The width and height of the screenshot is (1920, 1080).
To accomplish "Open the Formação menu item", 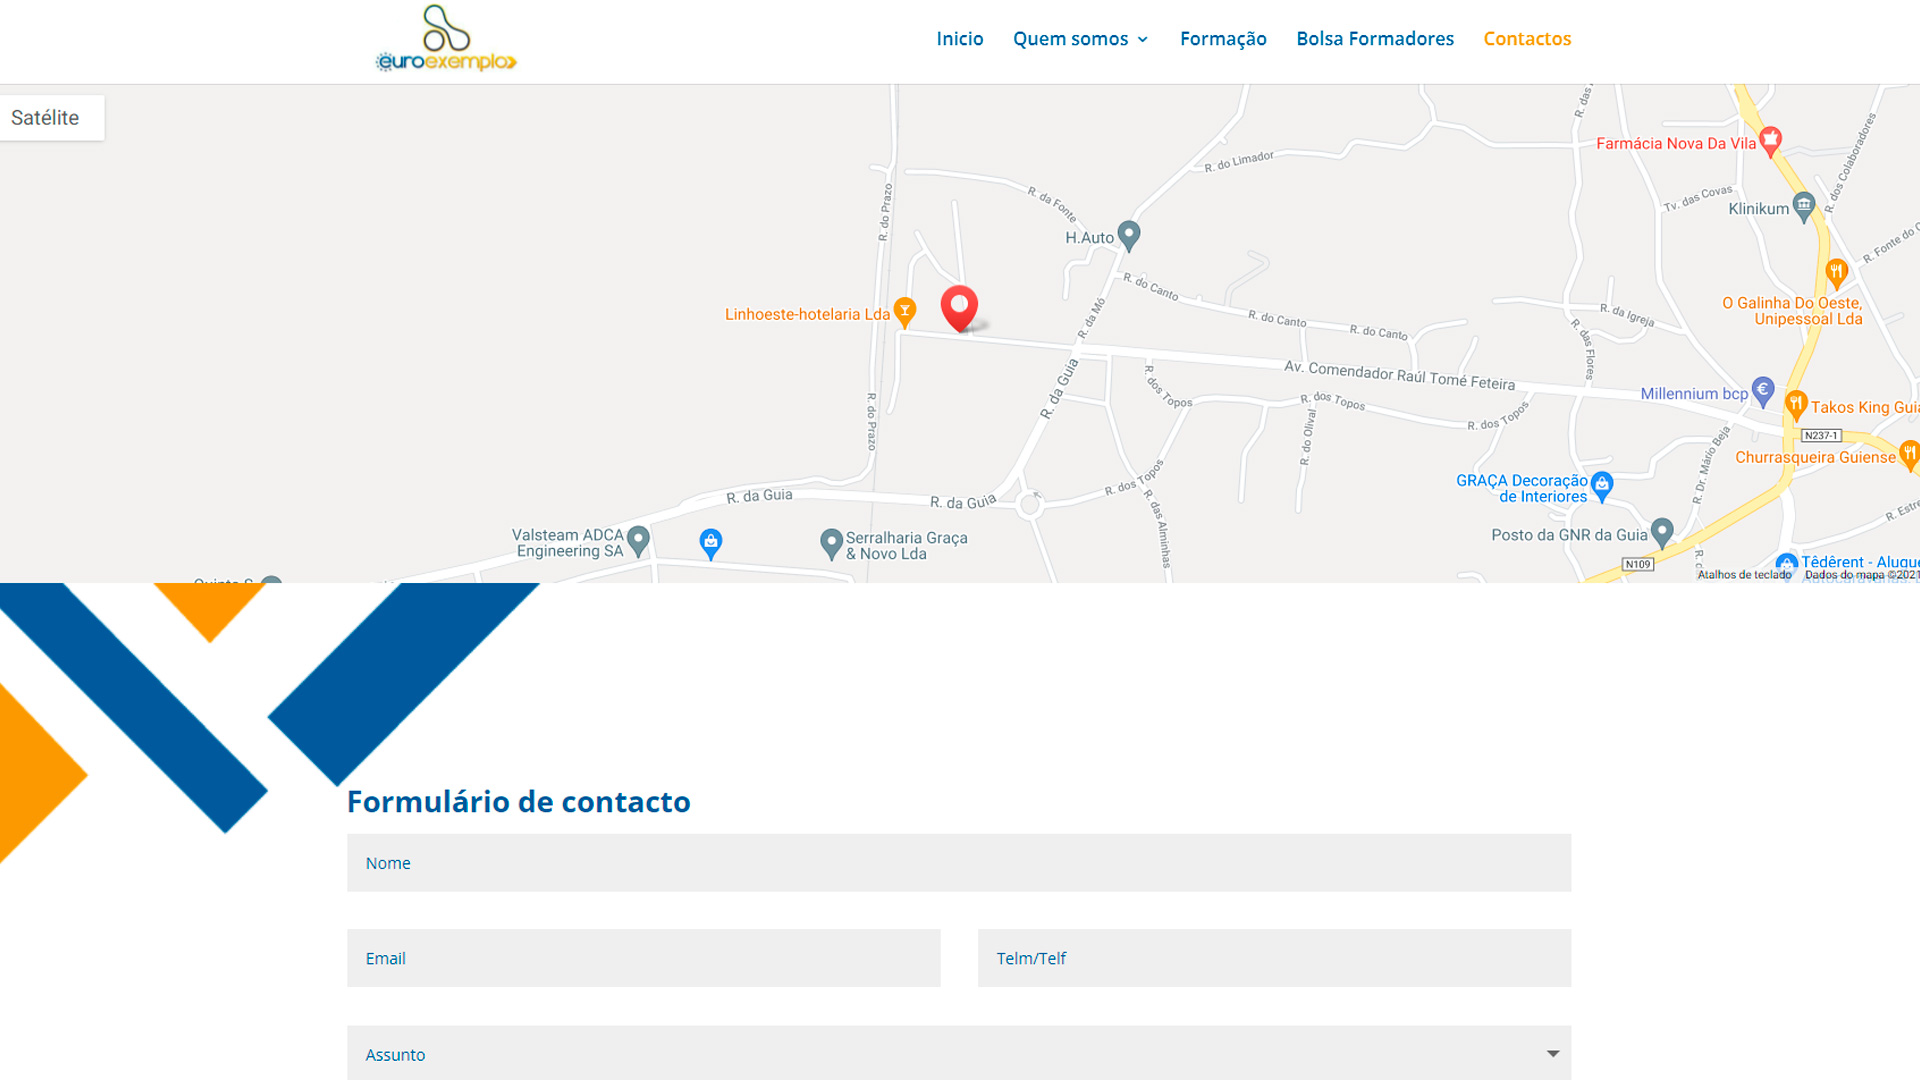I will (1222, 39).
